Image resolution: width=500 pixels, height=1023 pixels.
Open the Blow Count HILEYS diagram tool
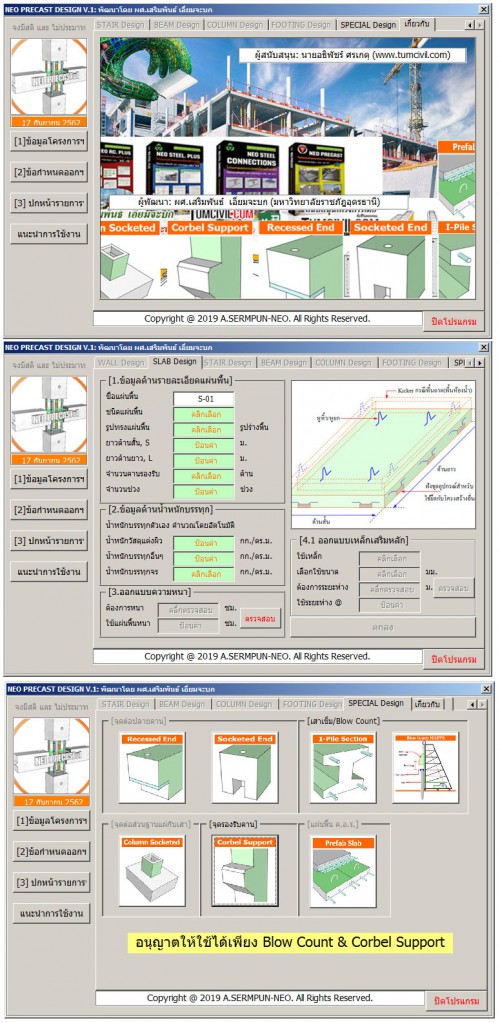pos(425,767)
